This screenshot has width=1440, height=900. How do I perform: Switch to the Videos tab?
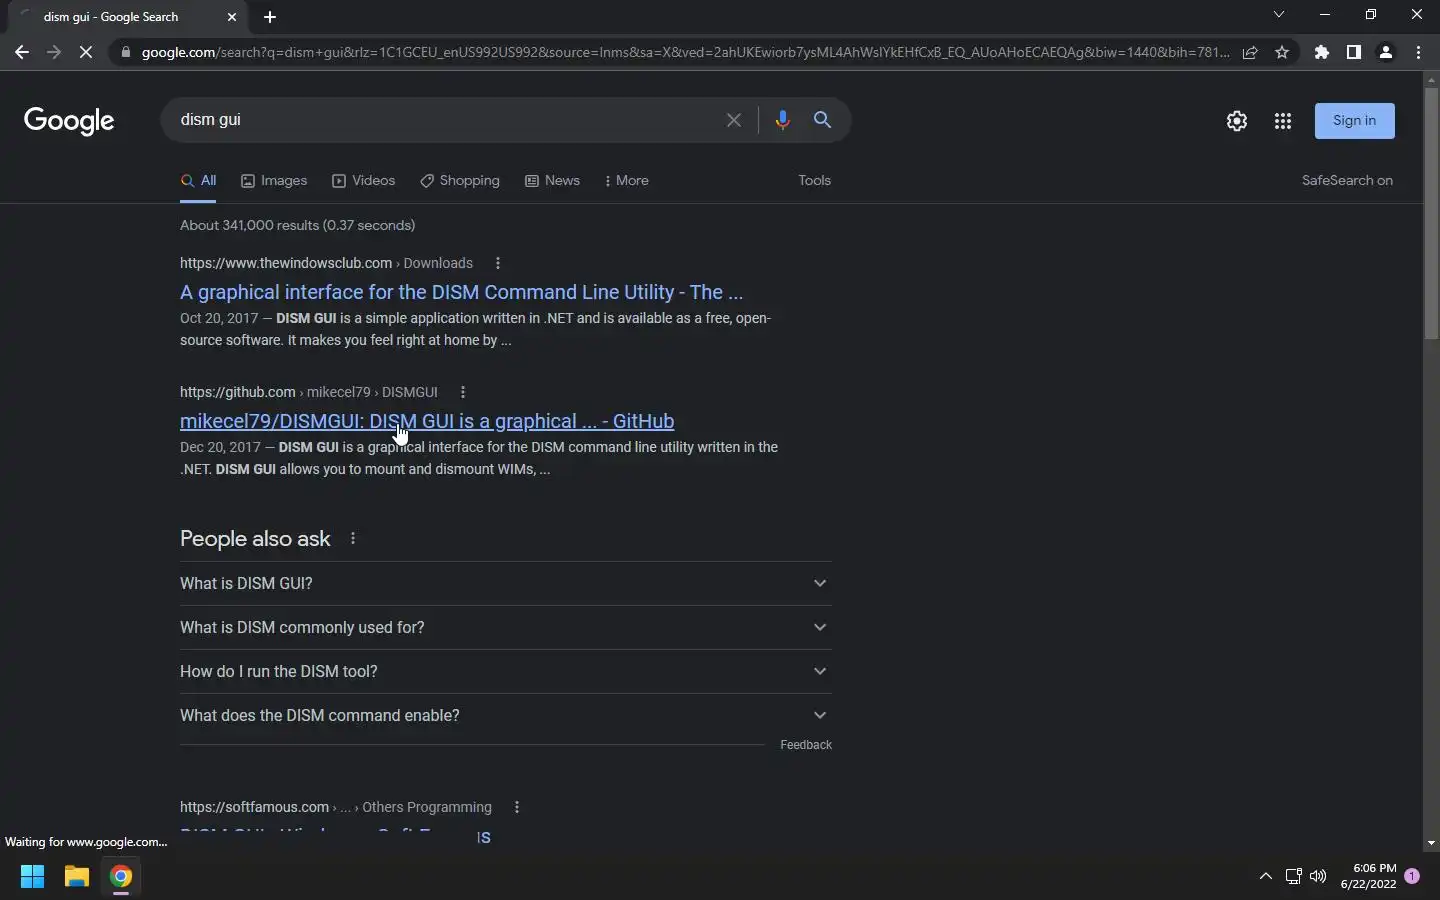(364, 181)
